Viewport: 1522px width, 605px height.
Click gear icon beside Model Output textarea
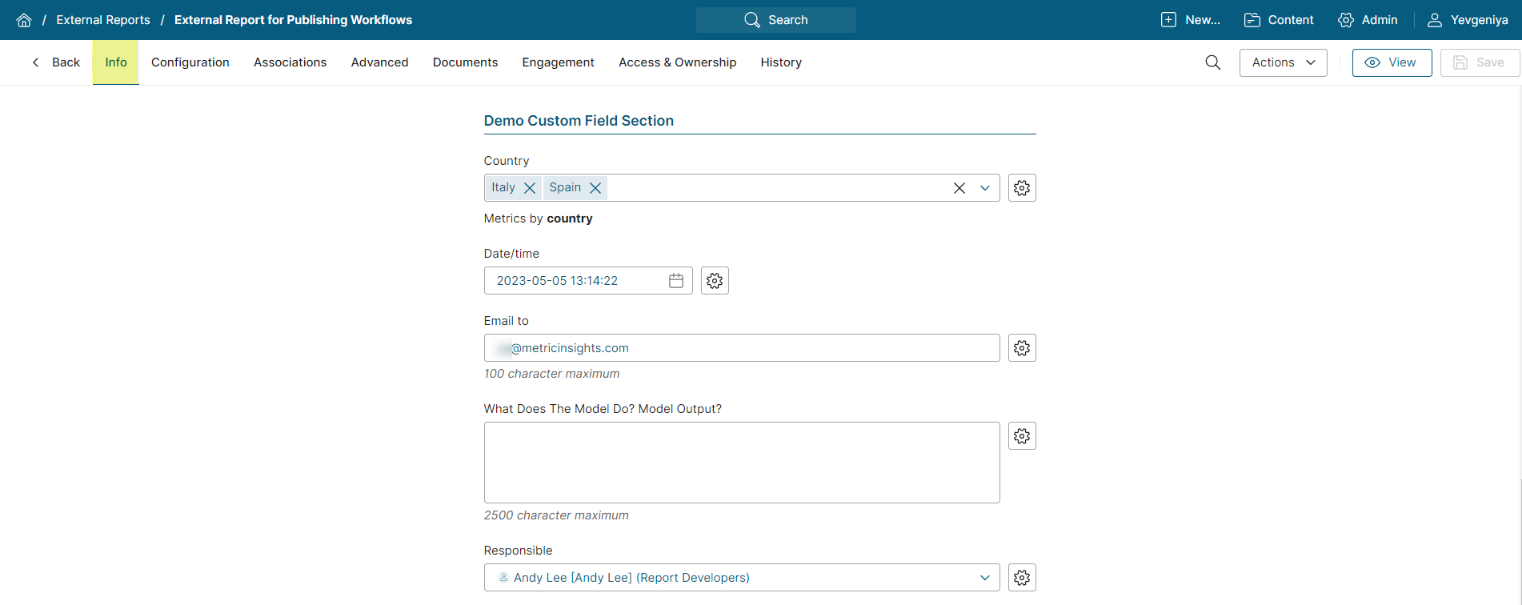pyautogui.click(x=1021, y=436)
